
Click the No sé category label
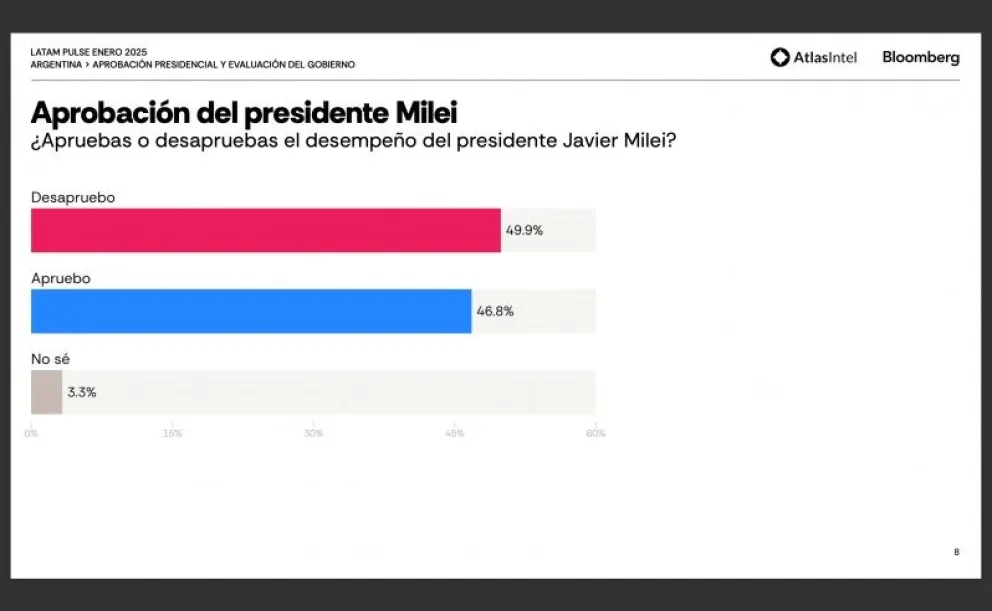coord(51,359)
